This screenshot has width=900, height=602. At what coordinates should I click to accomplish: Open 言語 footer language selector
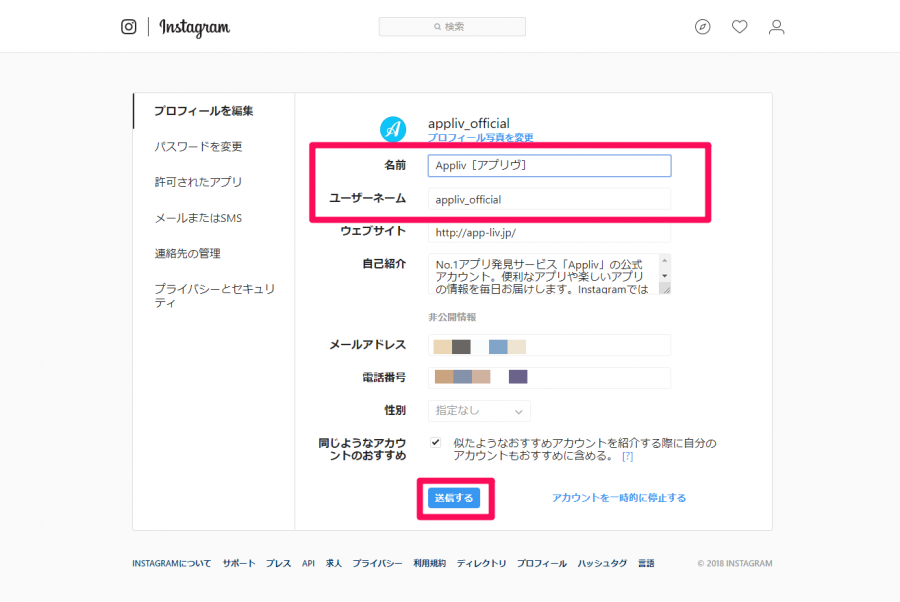pyautogui.click(x=646, y=564)
